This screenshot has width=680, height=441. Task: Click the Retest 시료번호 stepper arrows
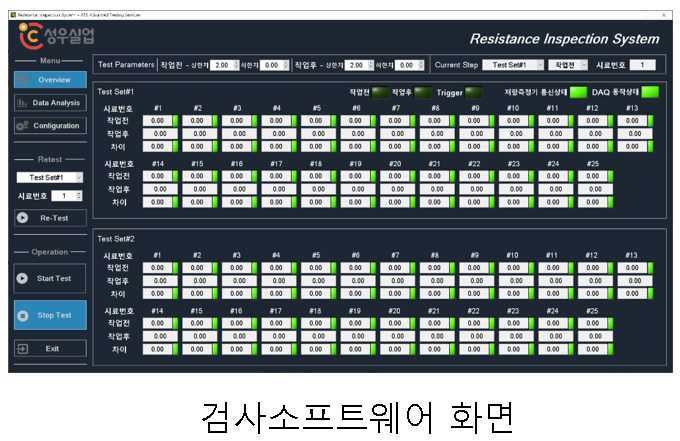79,196
